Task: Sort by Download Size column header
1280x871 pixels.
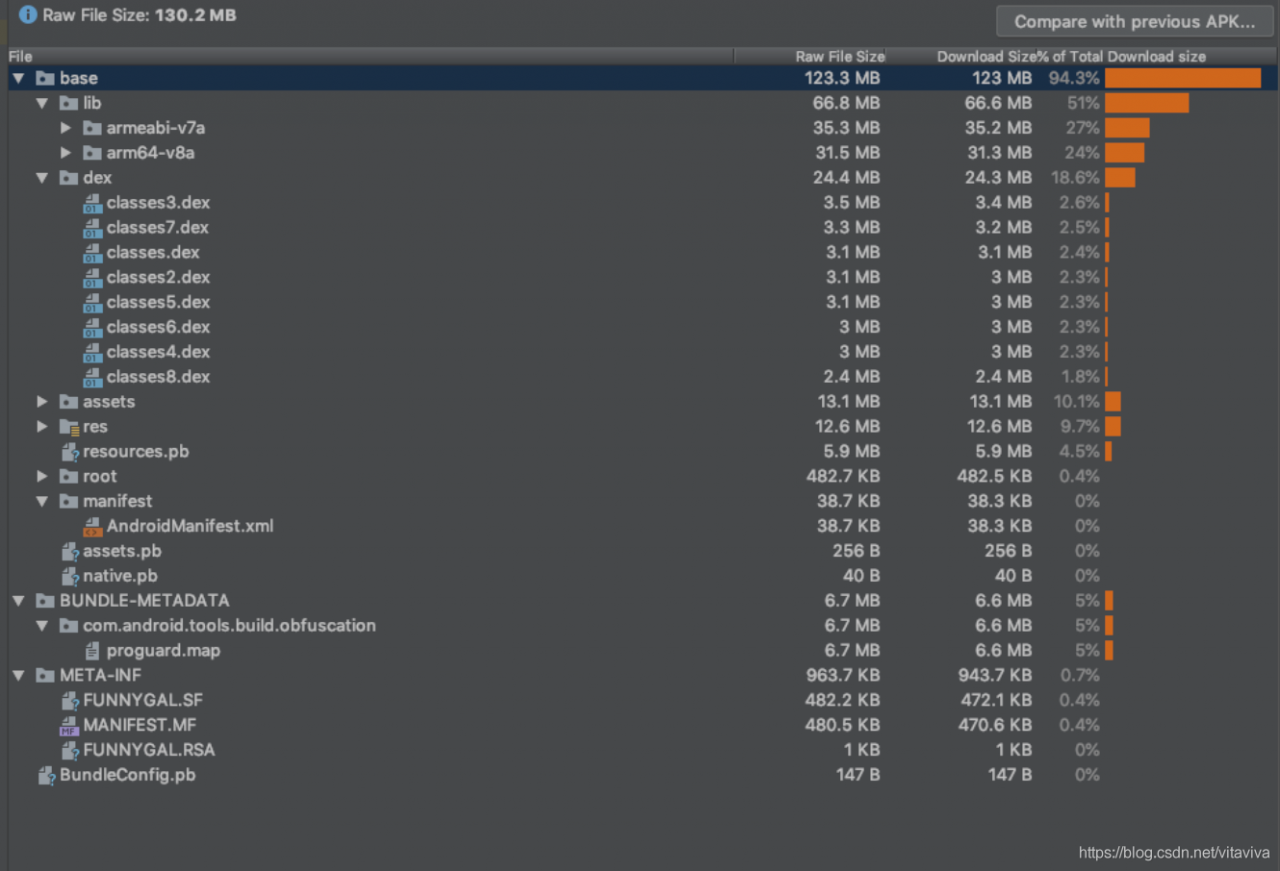Action: (x=961, y=56)
